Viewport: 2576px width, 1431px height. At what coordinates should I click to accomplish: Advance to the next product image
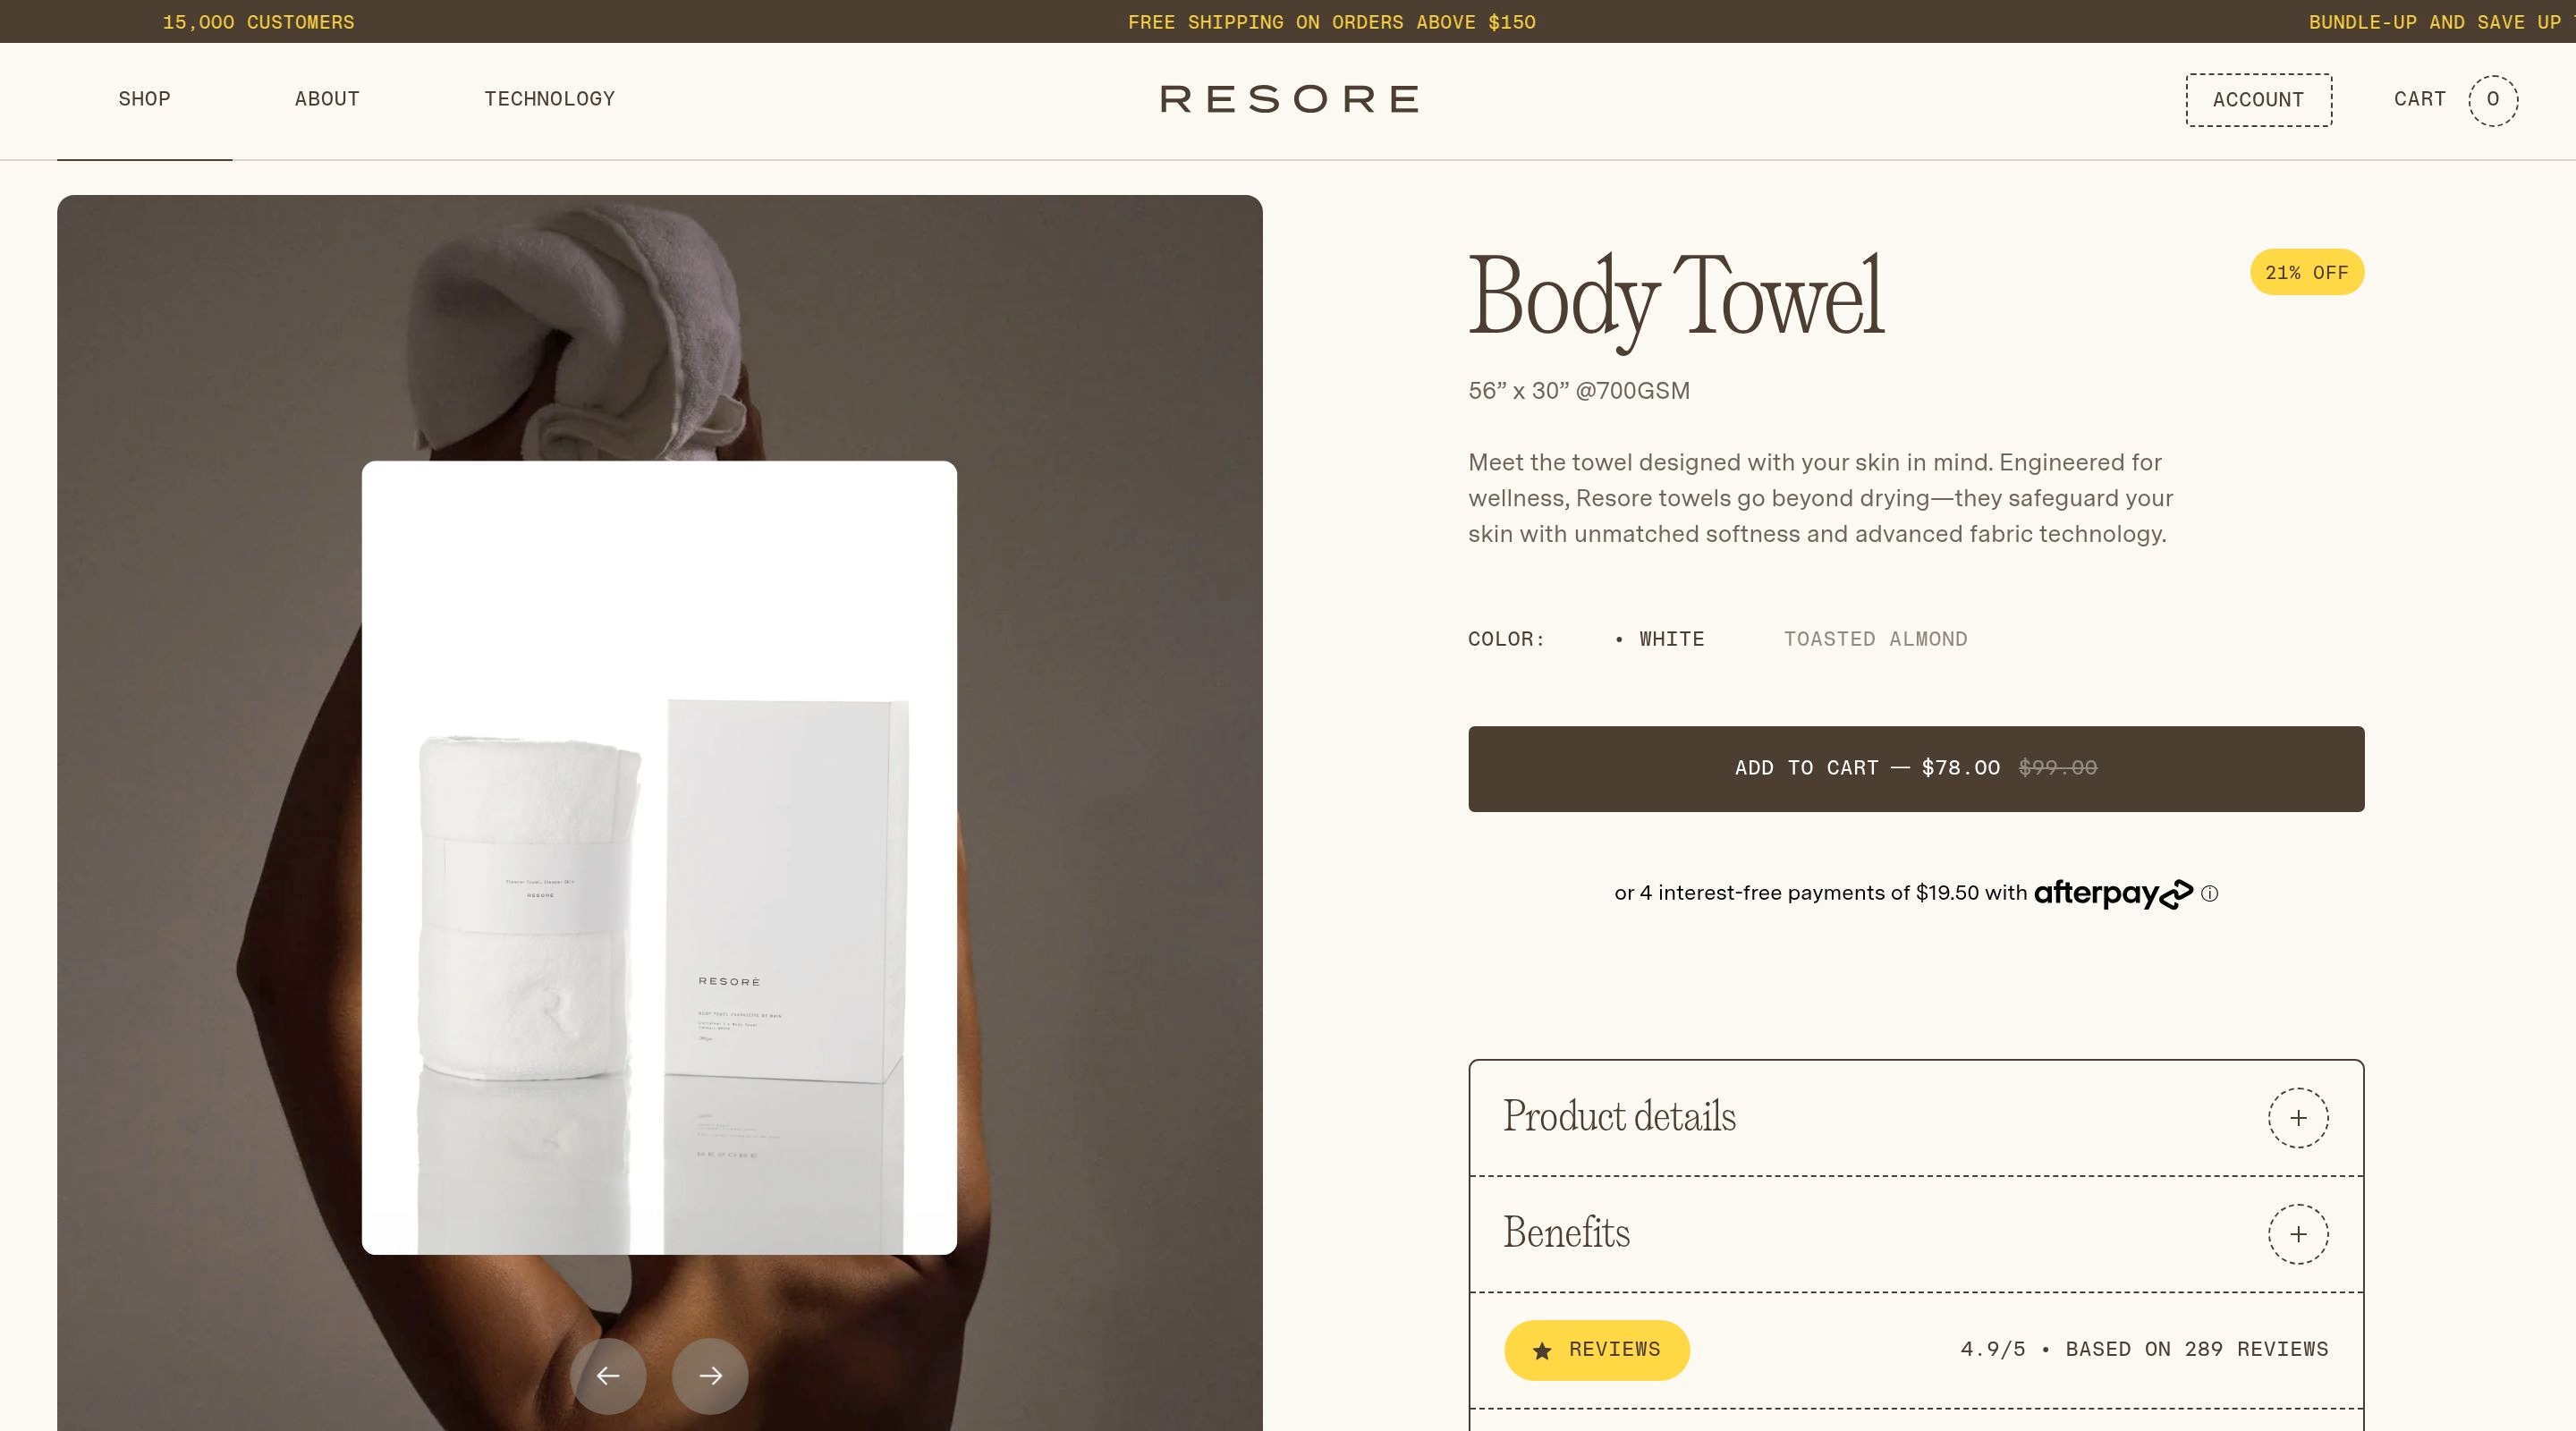pos(710,1376)
